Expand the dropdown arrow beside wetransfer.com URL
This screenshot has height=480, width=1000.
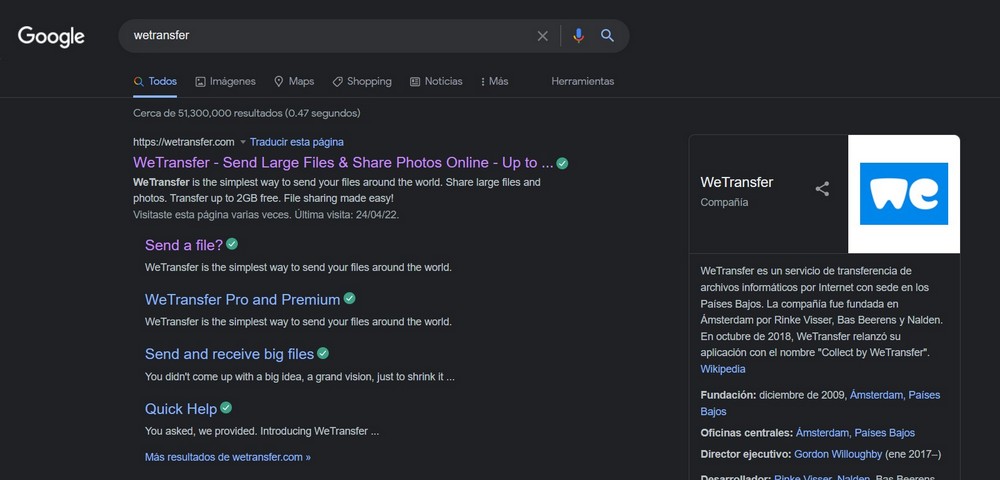(242, 142)
